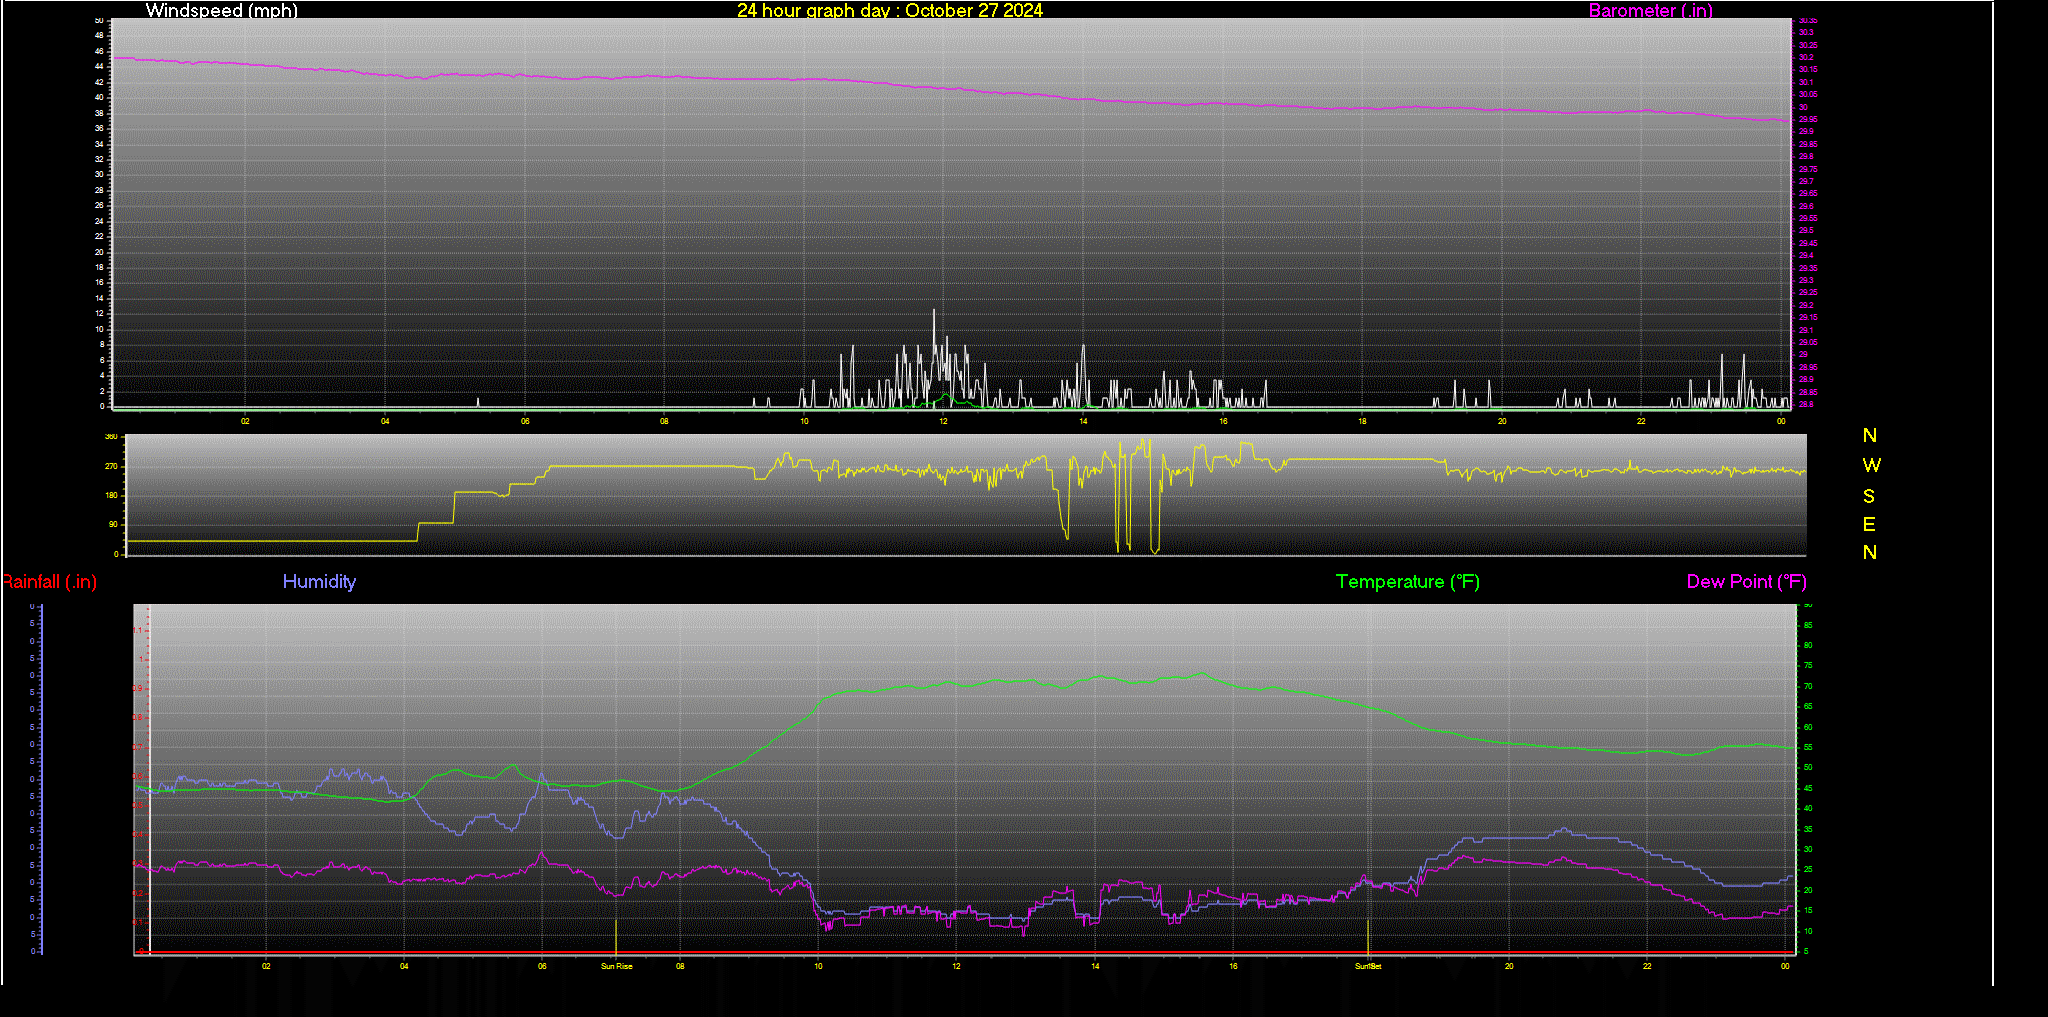Image resolution: width=2048 pixels, height=1017 pixels.
Task: Click the '06' hour label under windspeed graph
Action: pos(525,421)
